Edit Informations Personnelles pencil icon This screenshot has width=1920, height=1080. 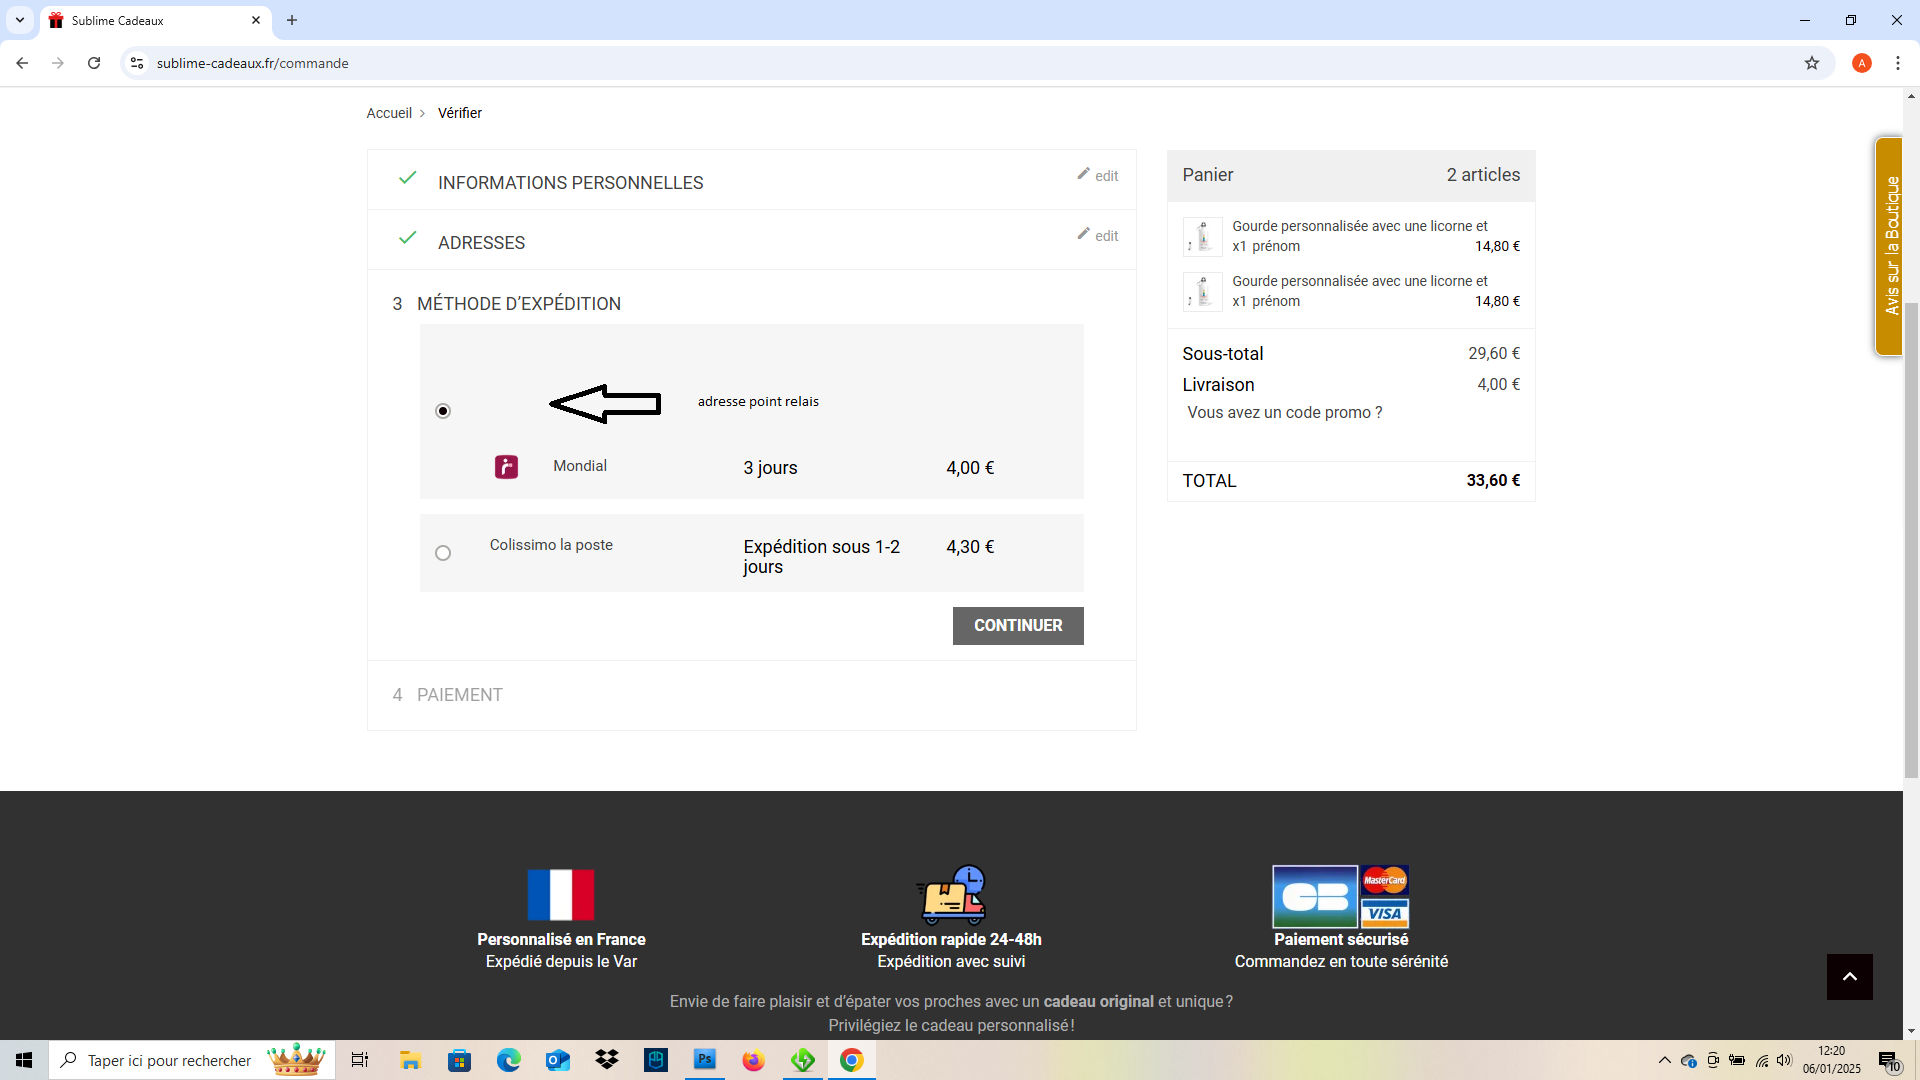point(1083,174)
